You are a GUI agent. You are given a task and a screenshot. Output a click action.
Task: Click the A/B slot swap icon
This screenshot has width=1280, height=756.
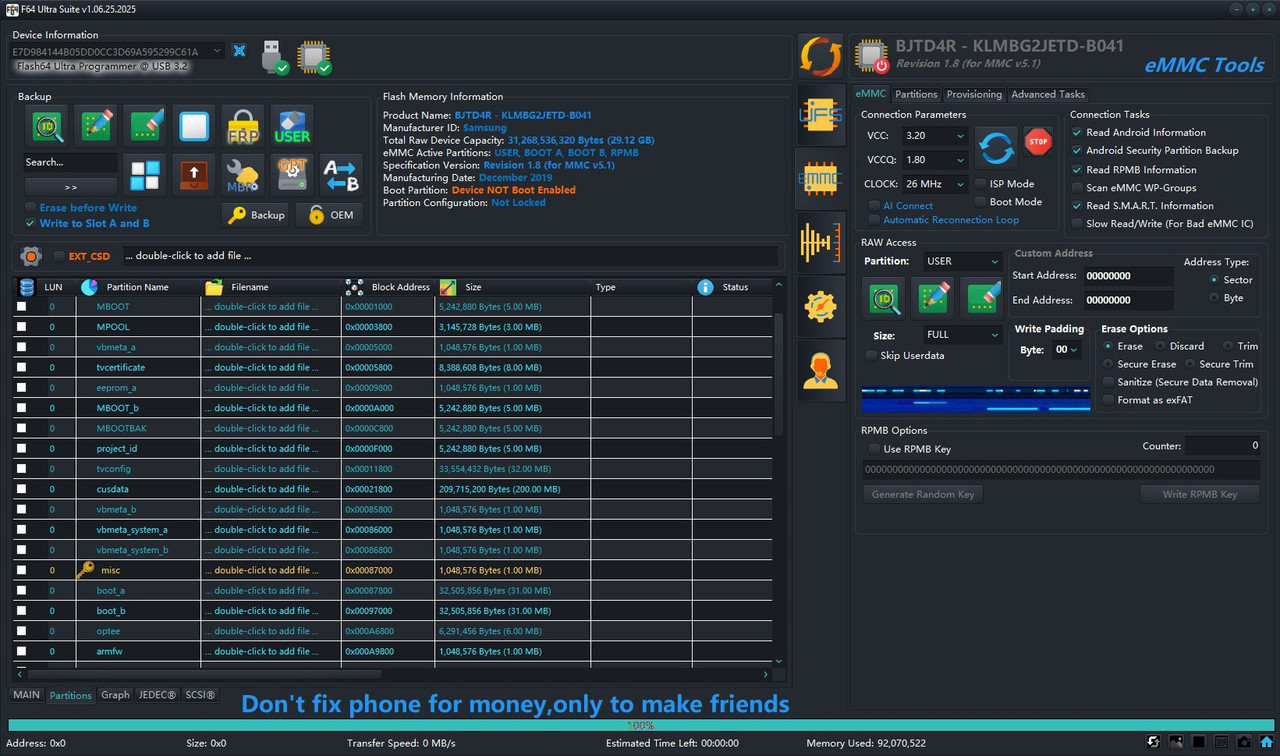341,176
